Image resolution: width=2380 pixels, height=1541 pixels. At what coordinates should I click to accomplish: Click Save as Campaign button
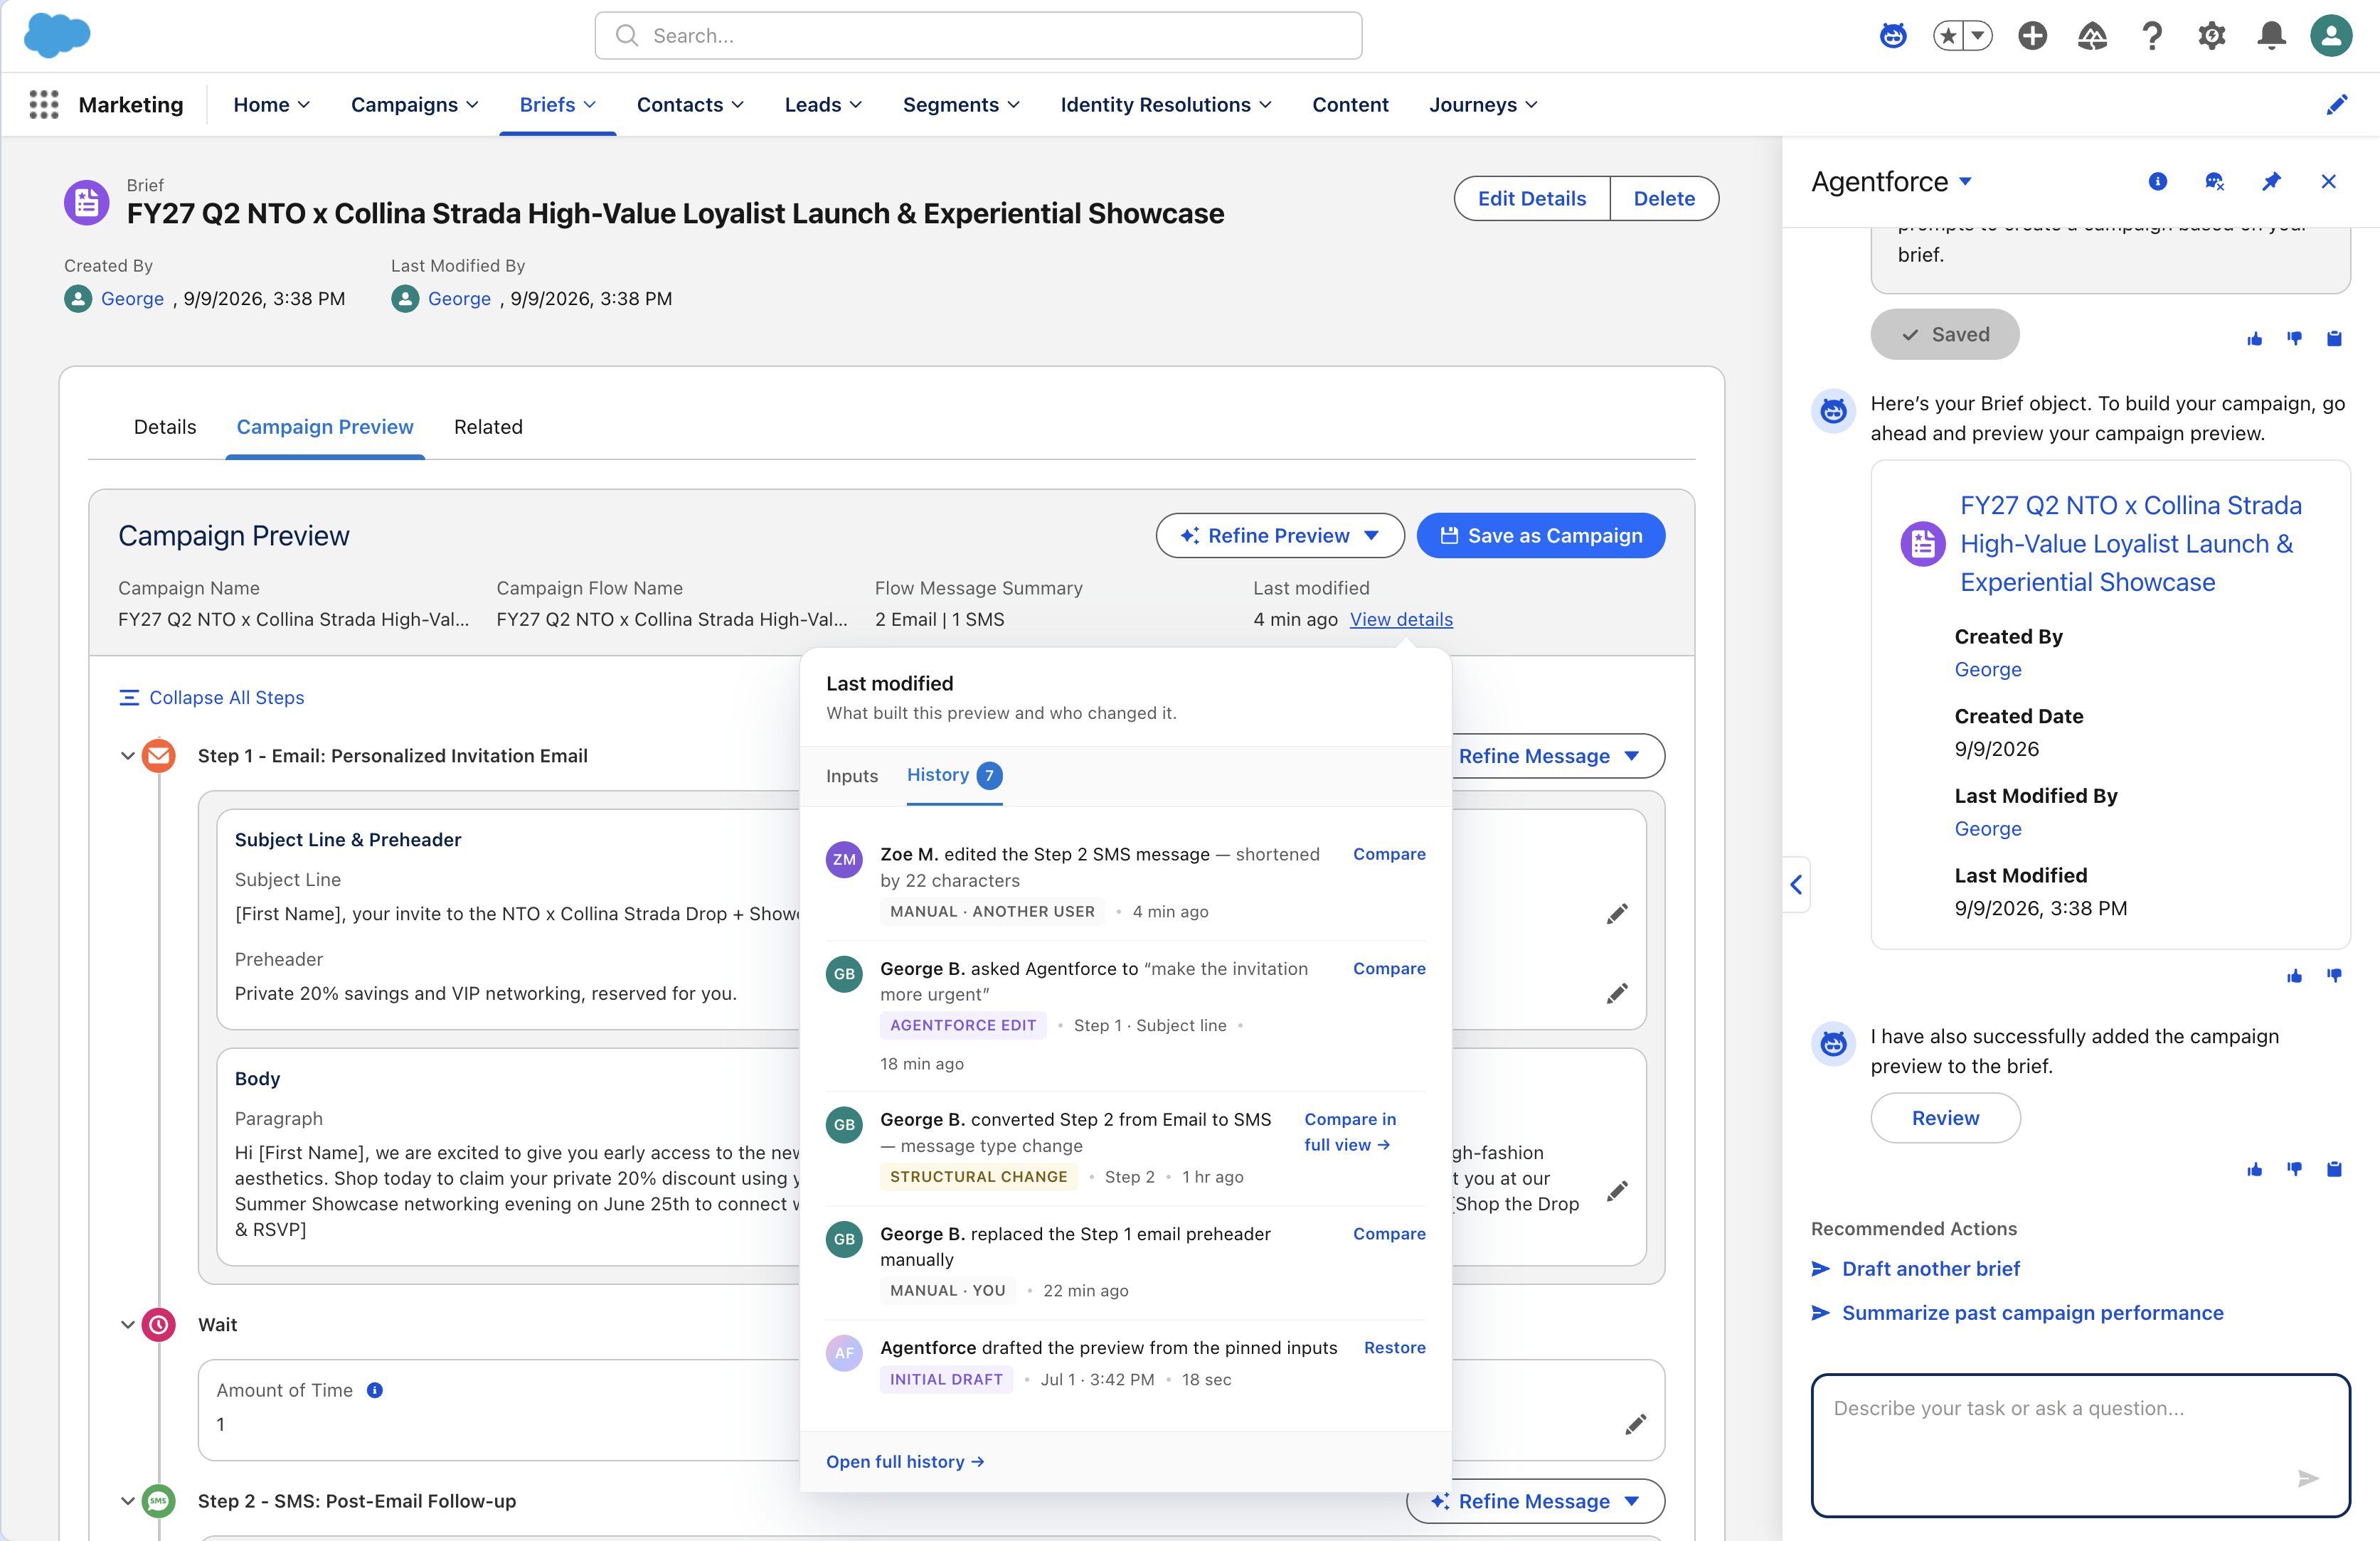tap(1541, 536)
